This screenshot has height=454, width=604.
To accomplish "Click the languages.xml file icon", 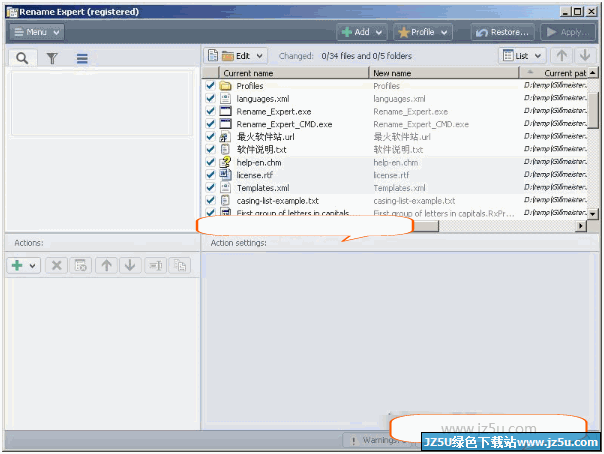I will [x=225, y=98].
